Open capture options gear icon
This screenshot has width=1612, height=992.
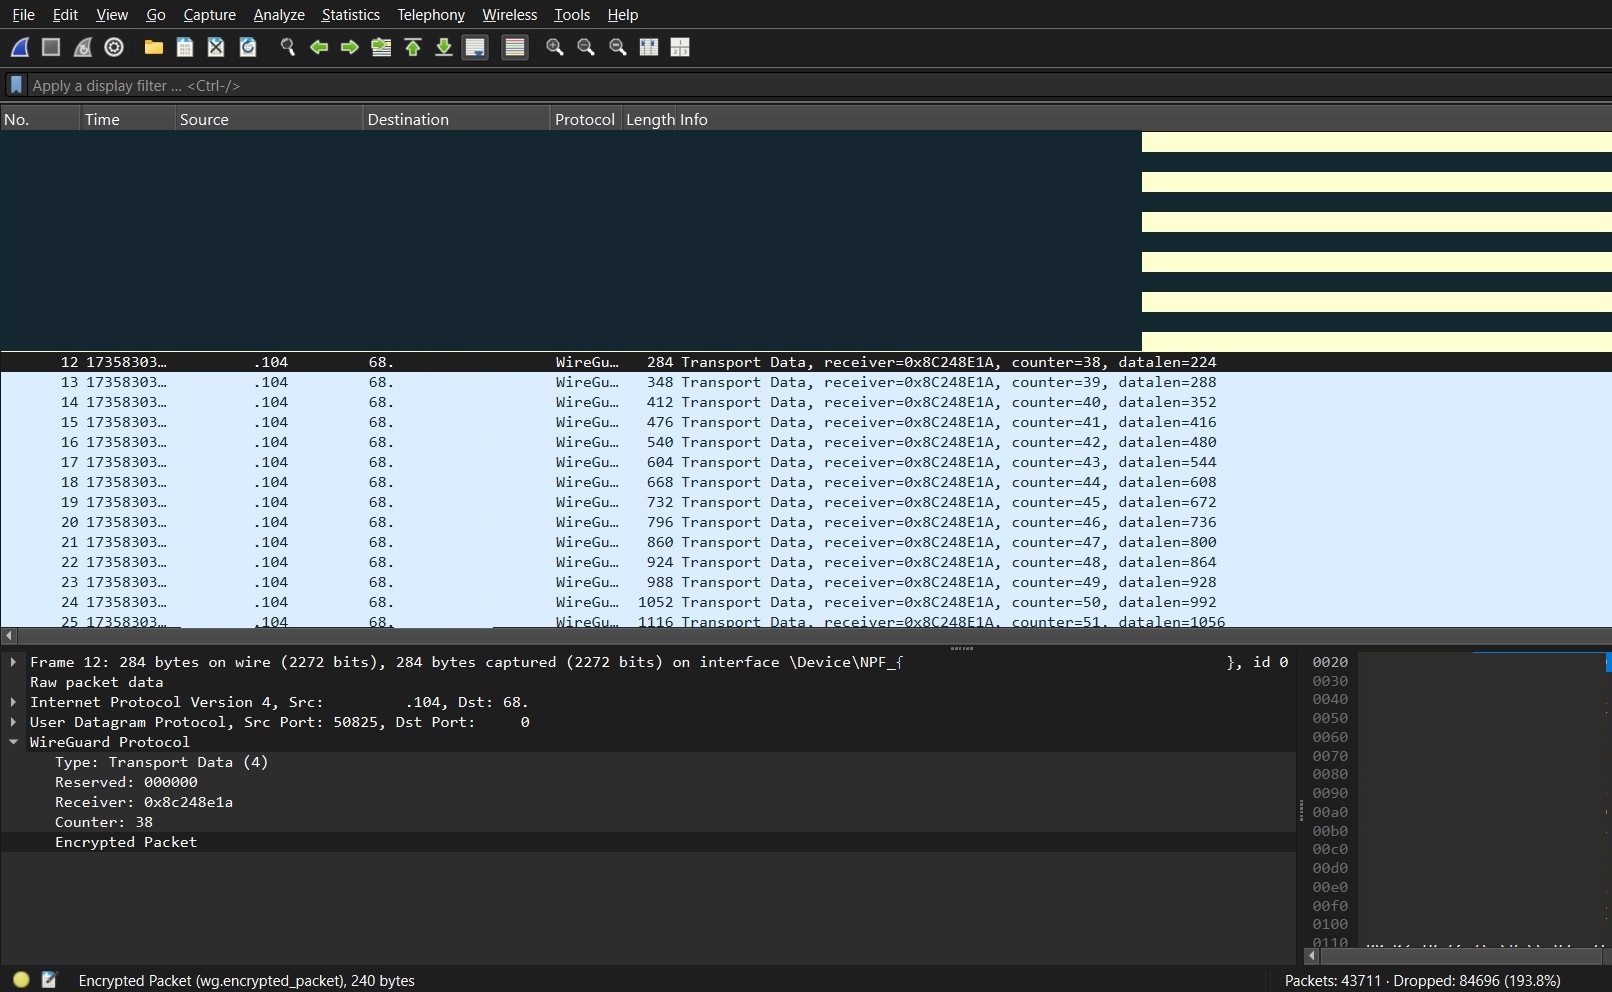114,47
